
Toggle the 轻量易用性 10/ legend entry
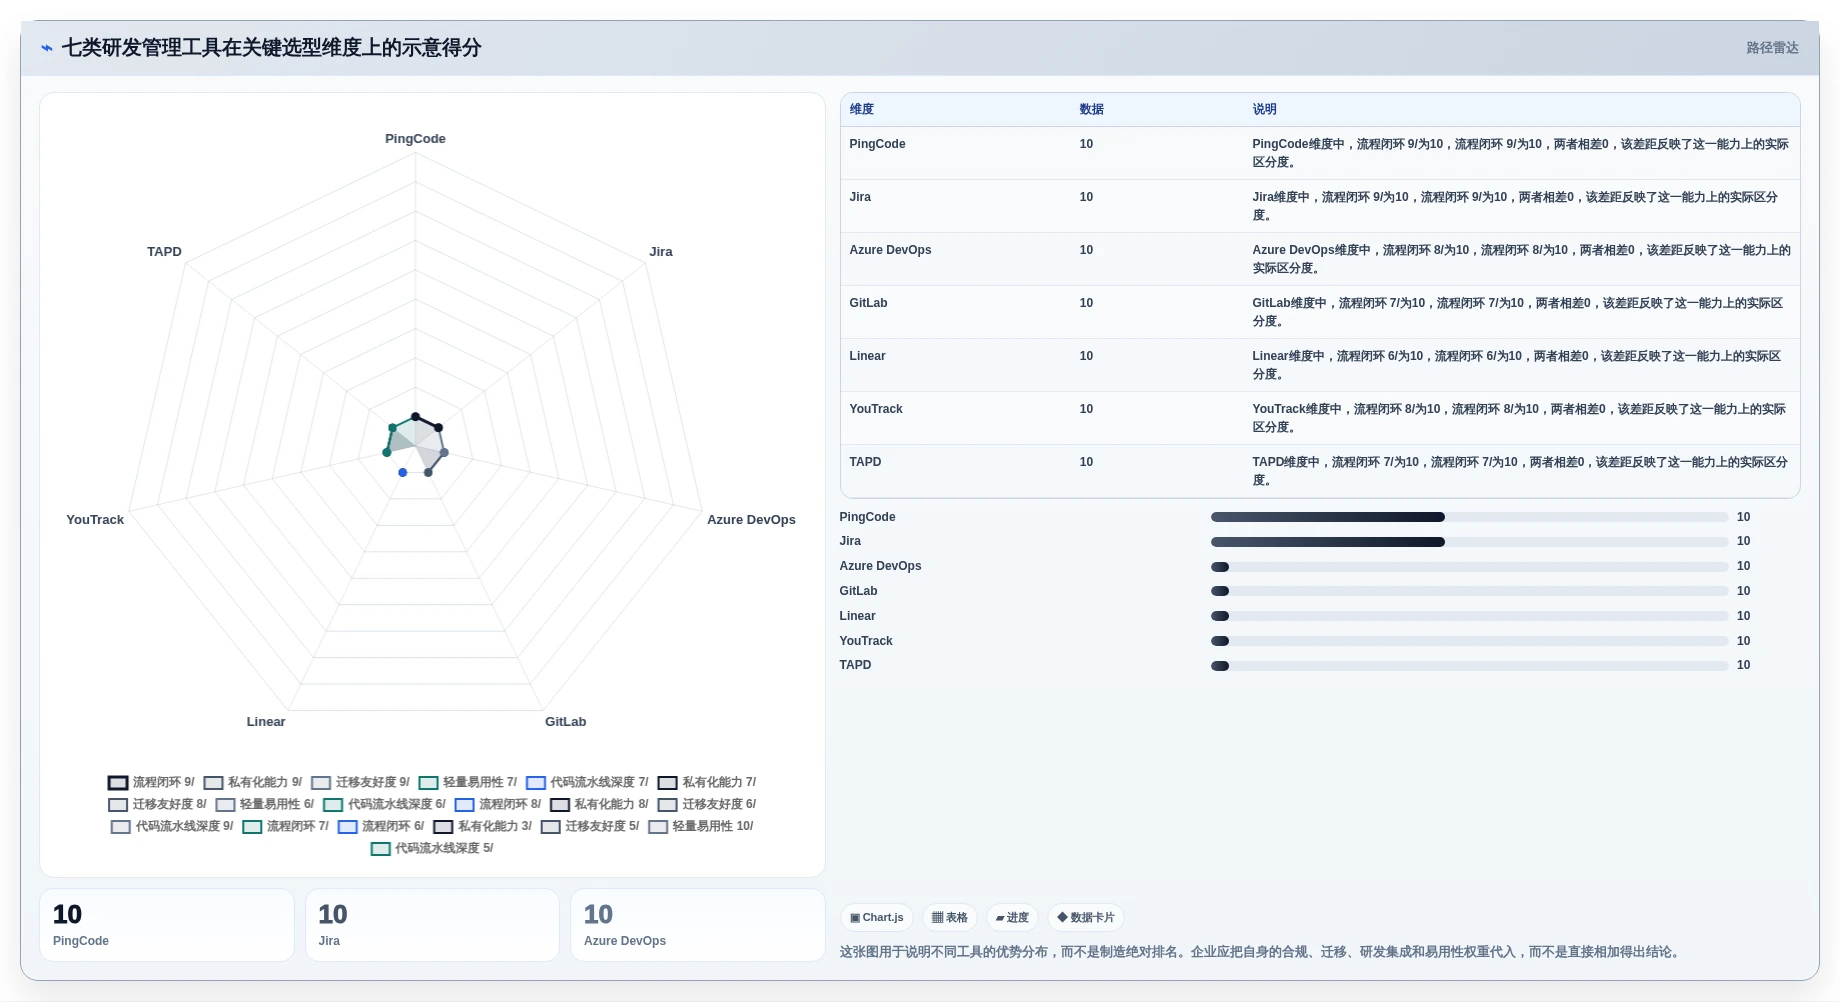700,826
